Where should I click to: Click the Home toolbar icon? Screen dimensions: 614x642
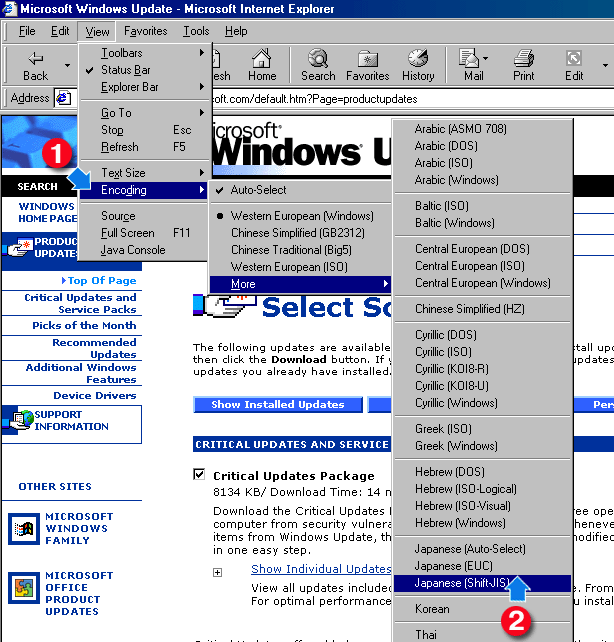262,58
